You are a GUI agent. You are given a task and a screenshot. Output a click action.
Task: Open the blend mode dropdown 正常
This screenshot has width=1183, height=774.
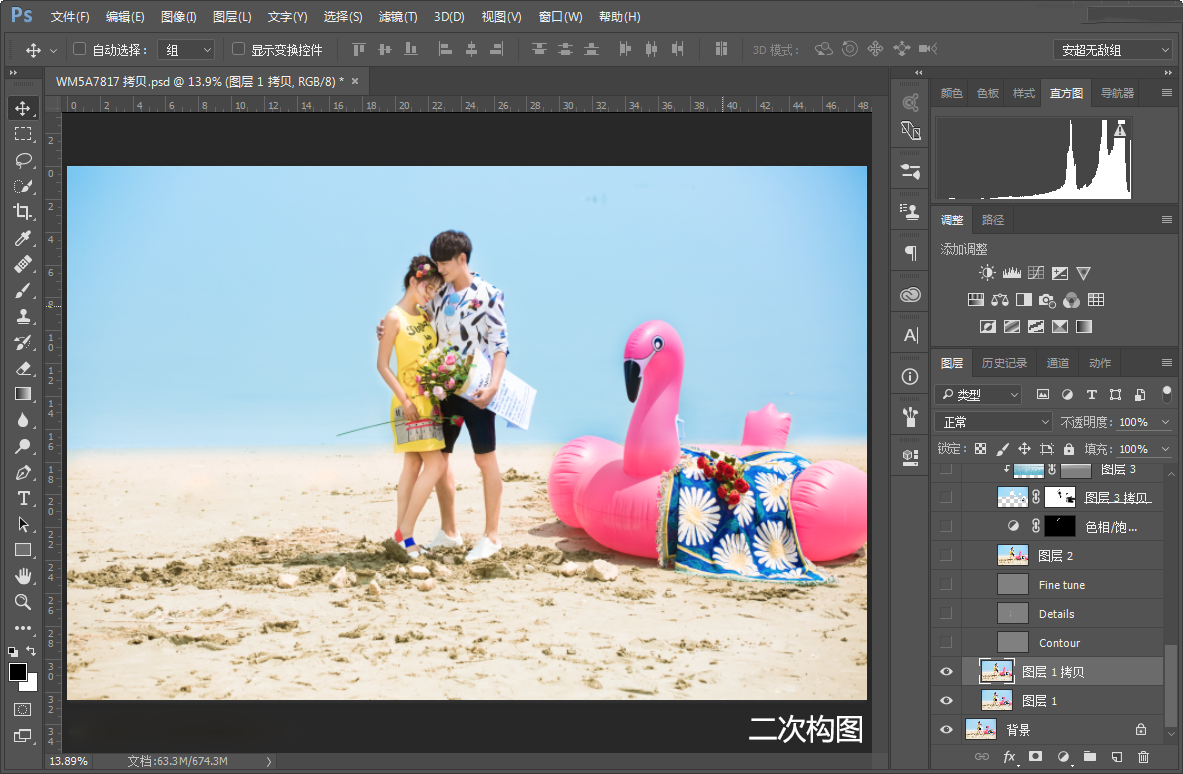pyautogui.click(x=993, y=422)
